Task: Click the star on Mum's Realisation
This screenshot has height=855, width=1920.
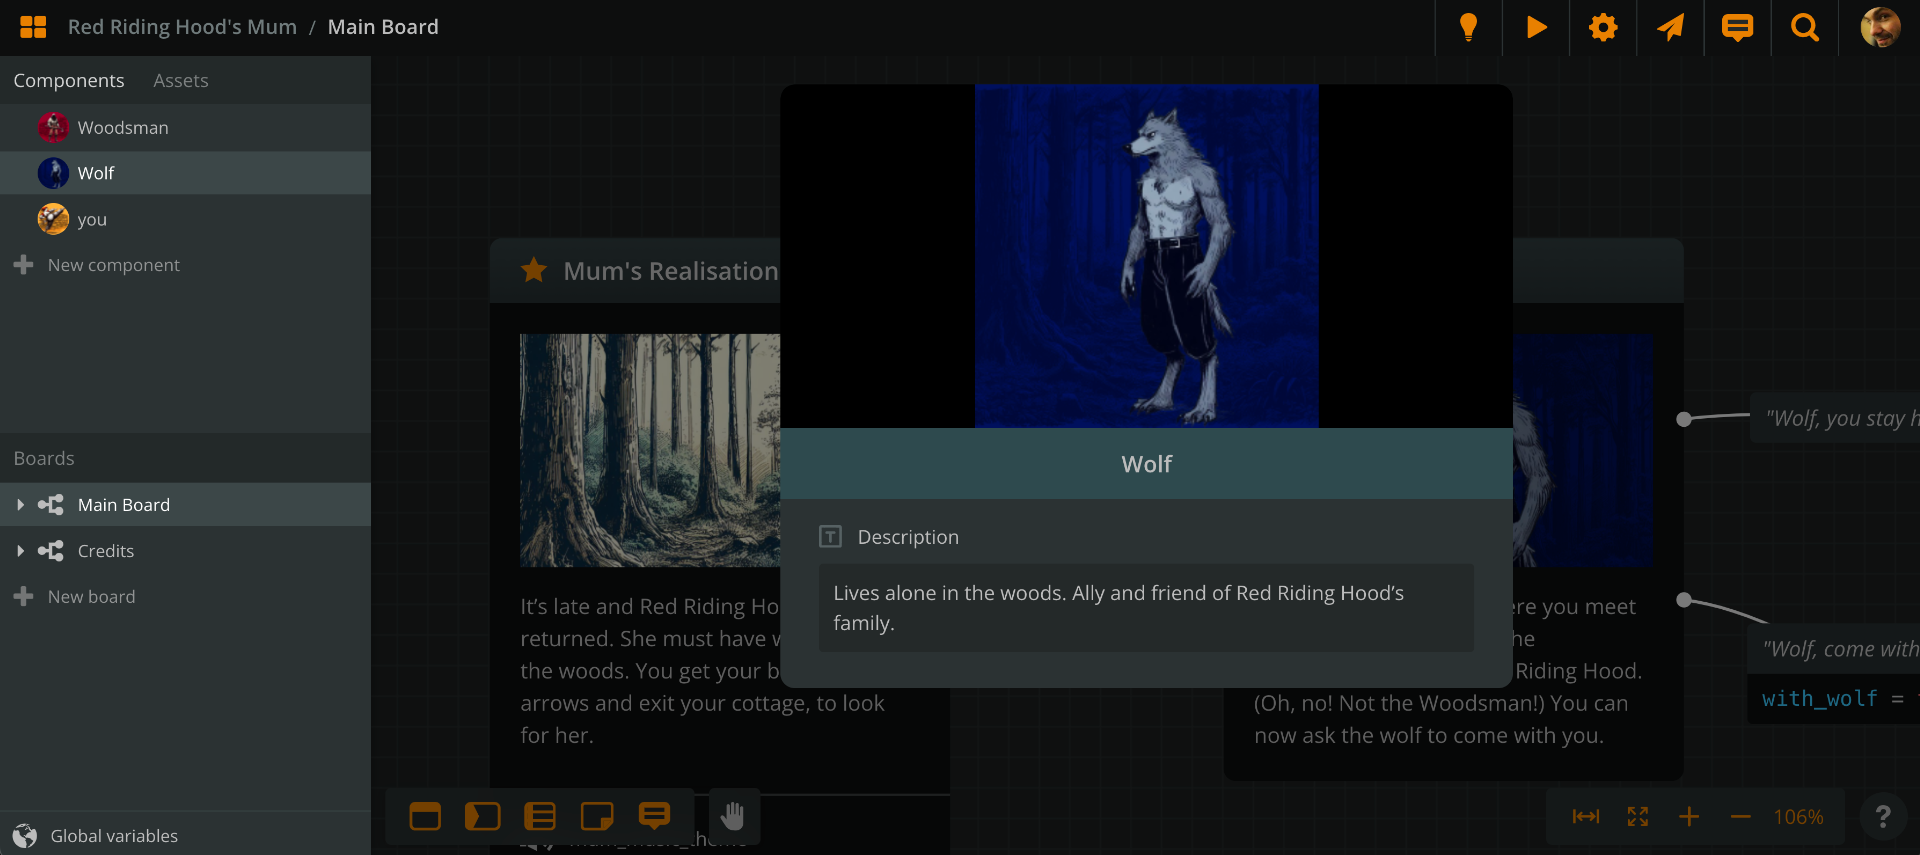Action: point(534,270)
